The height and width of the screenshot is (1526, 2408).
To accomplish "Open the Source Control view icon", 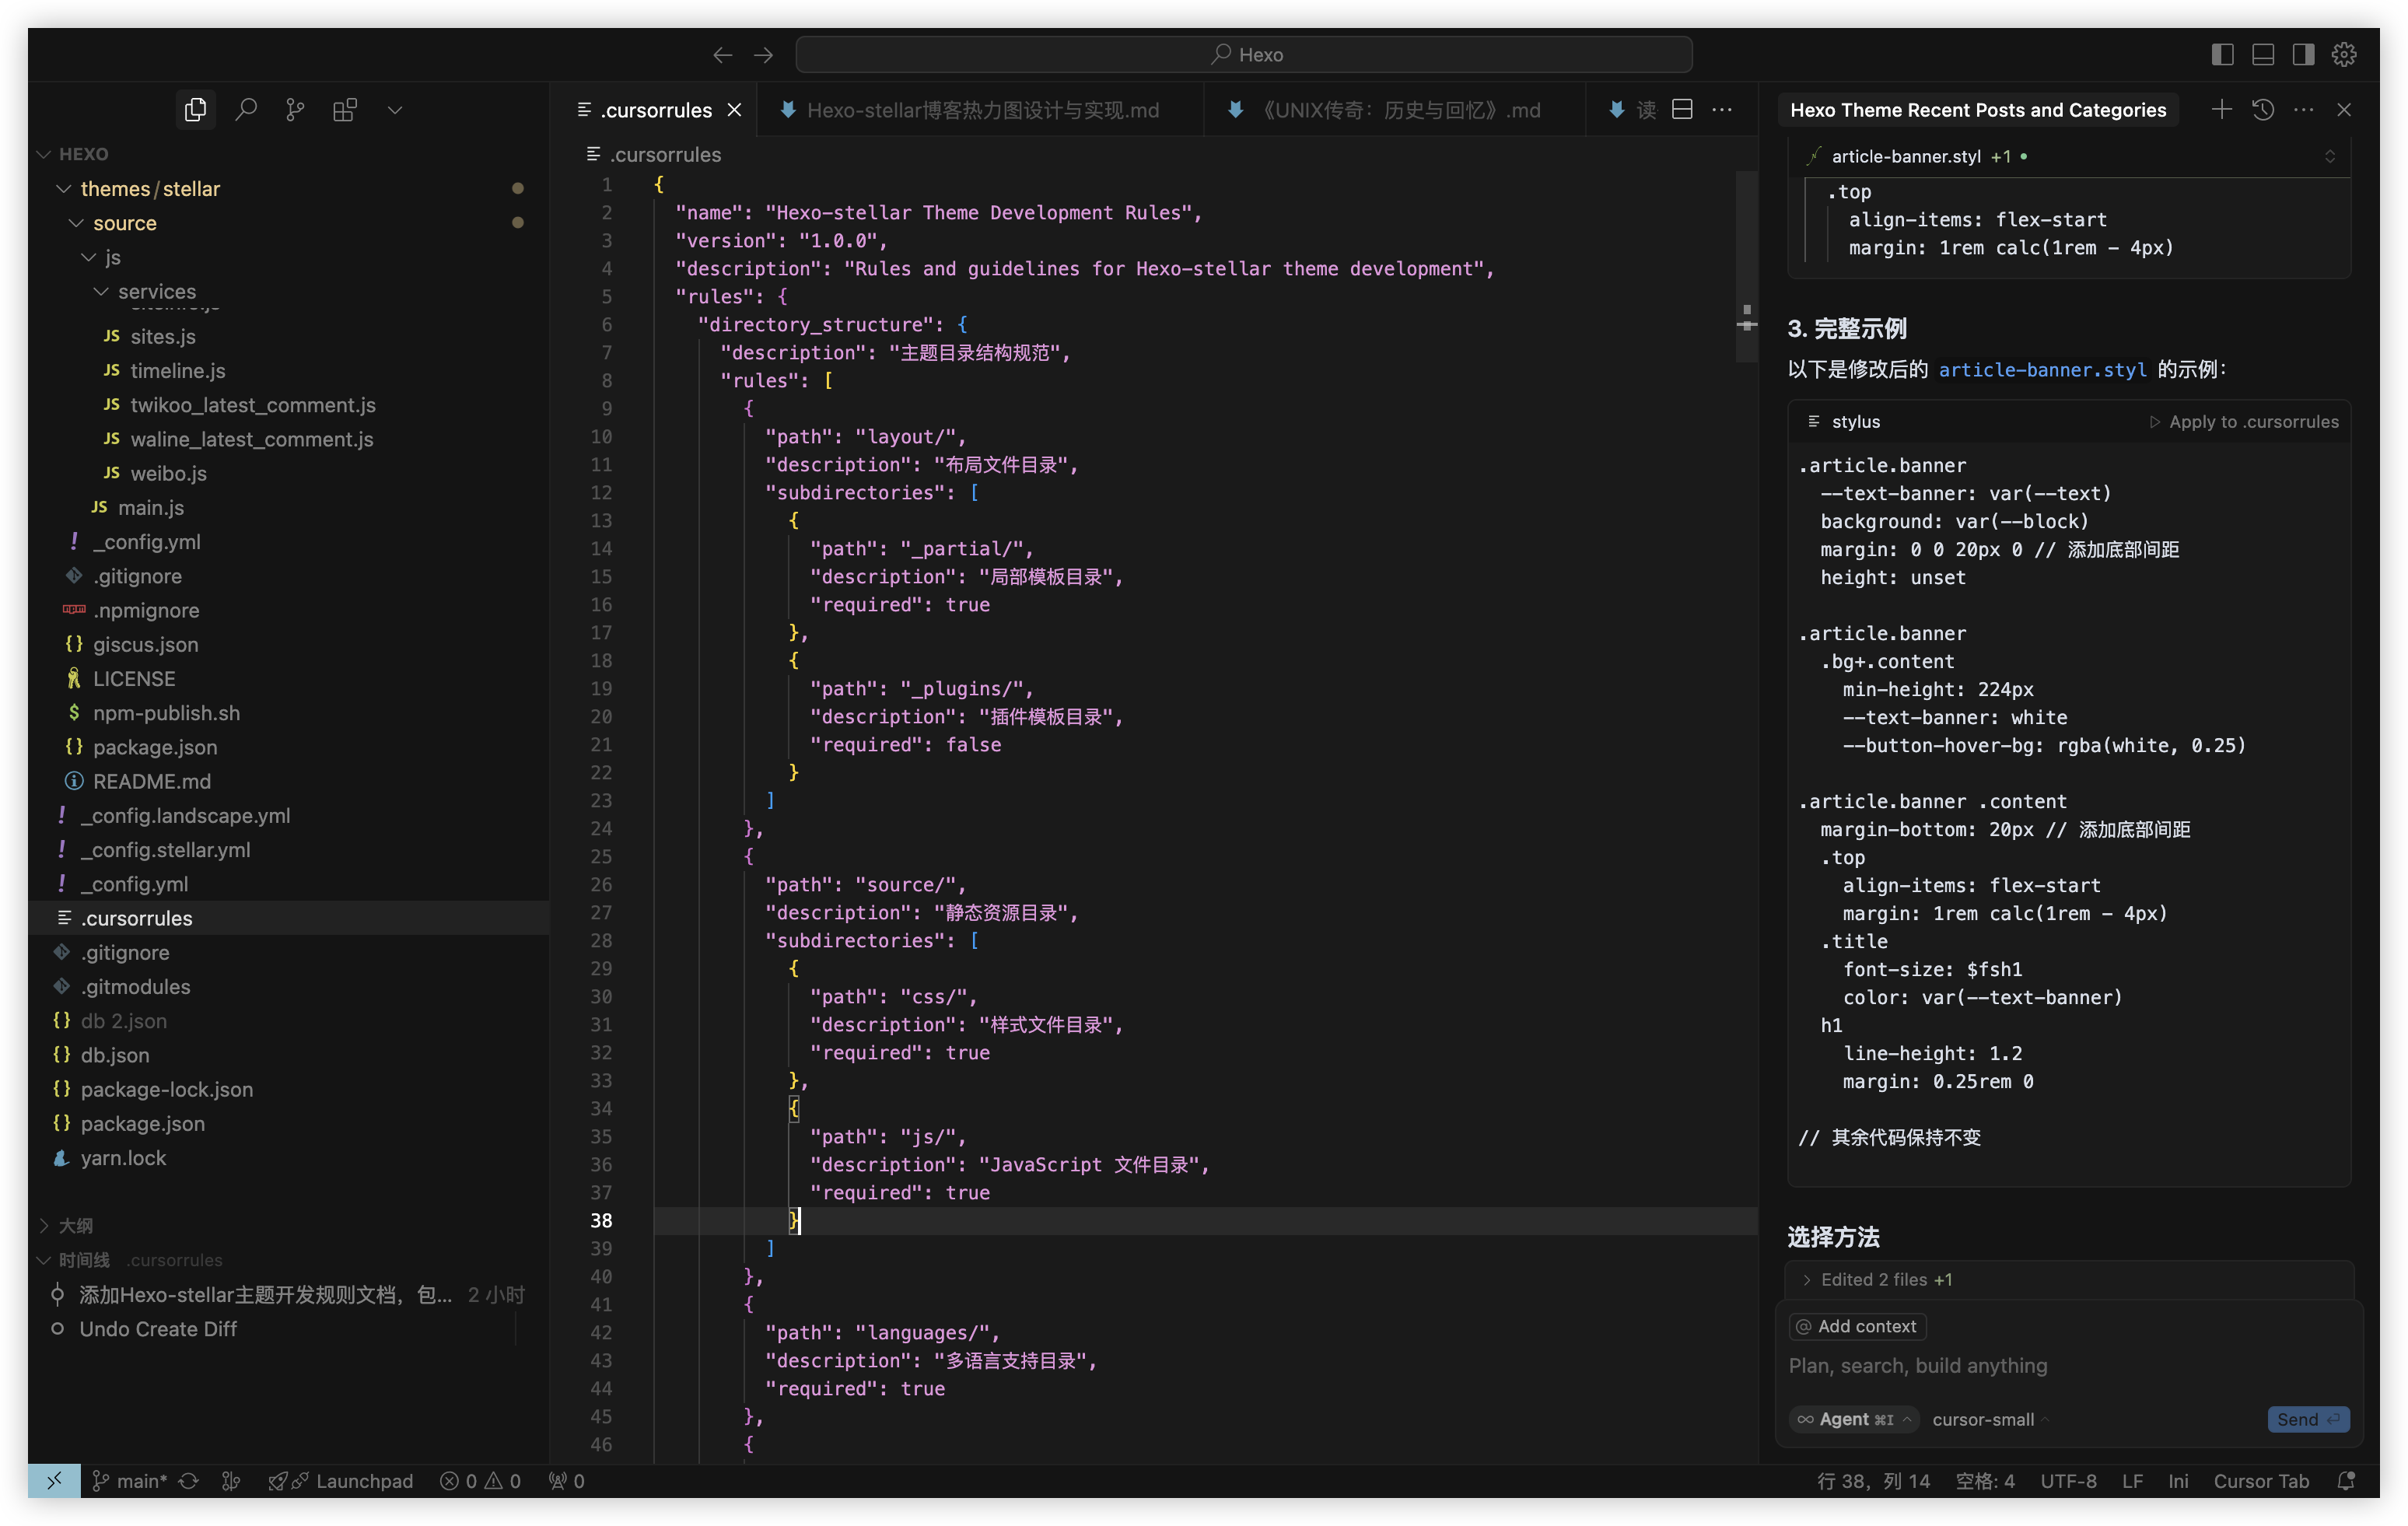I will point(295,110).
